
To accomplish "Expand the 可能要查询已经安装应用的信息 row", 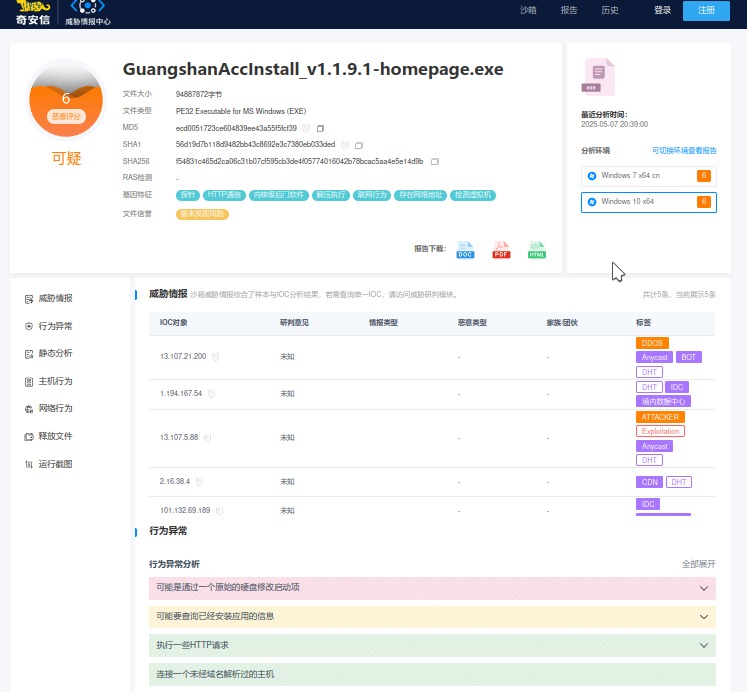I will point(703,616).
